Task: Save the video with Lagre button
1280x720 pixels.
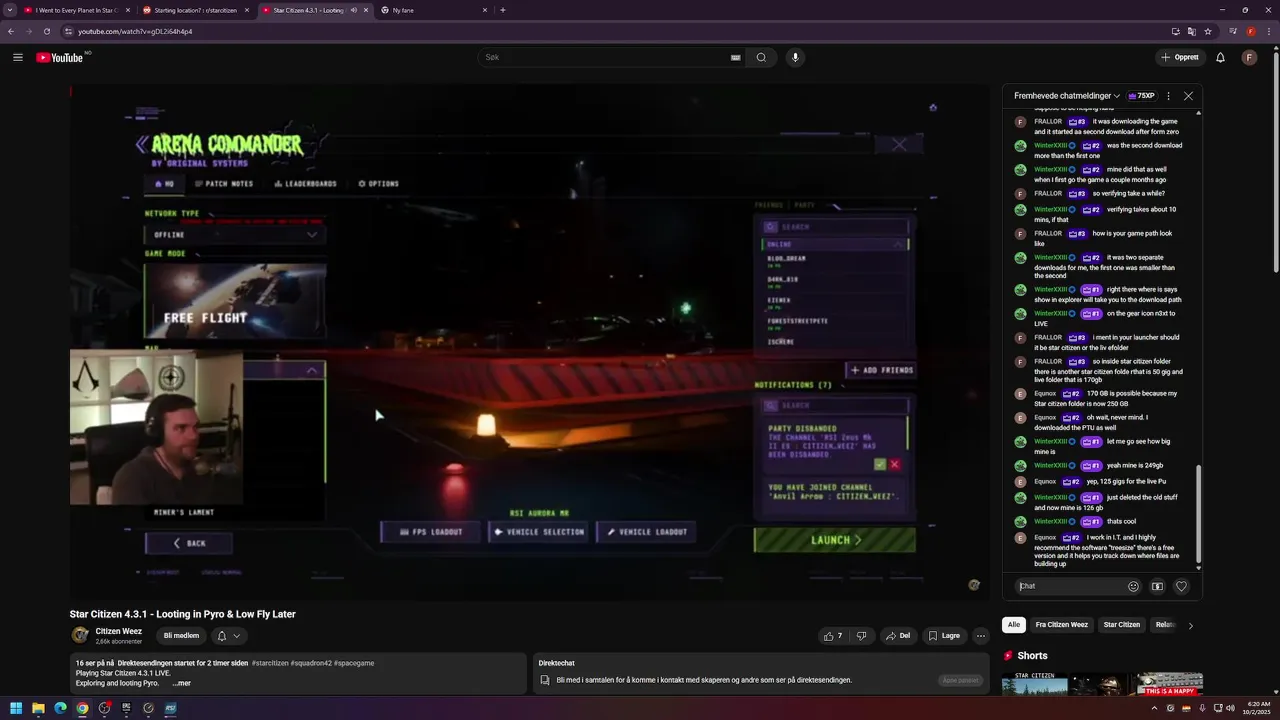Action: [944, 635]
